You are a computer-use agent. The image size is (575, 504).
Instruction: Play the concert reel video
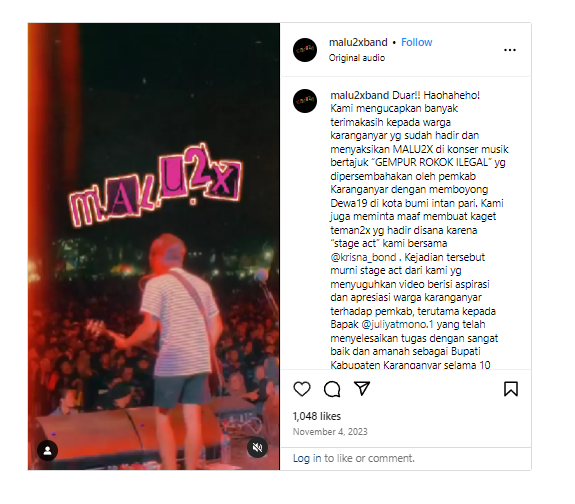point(154,246)
